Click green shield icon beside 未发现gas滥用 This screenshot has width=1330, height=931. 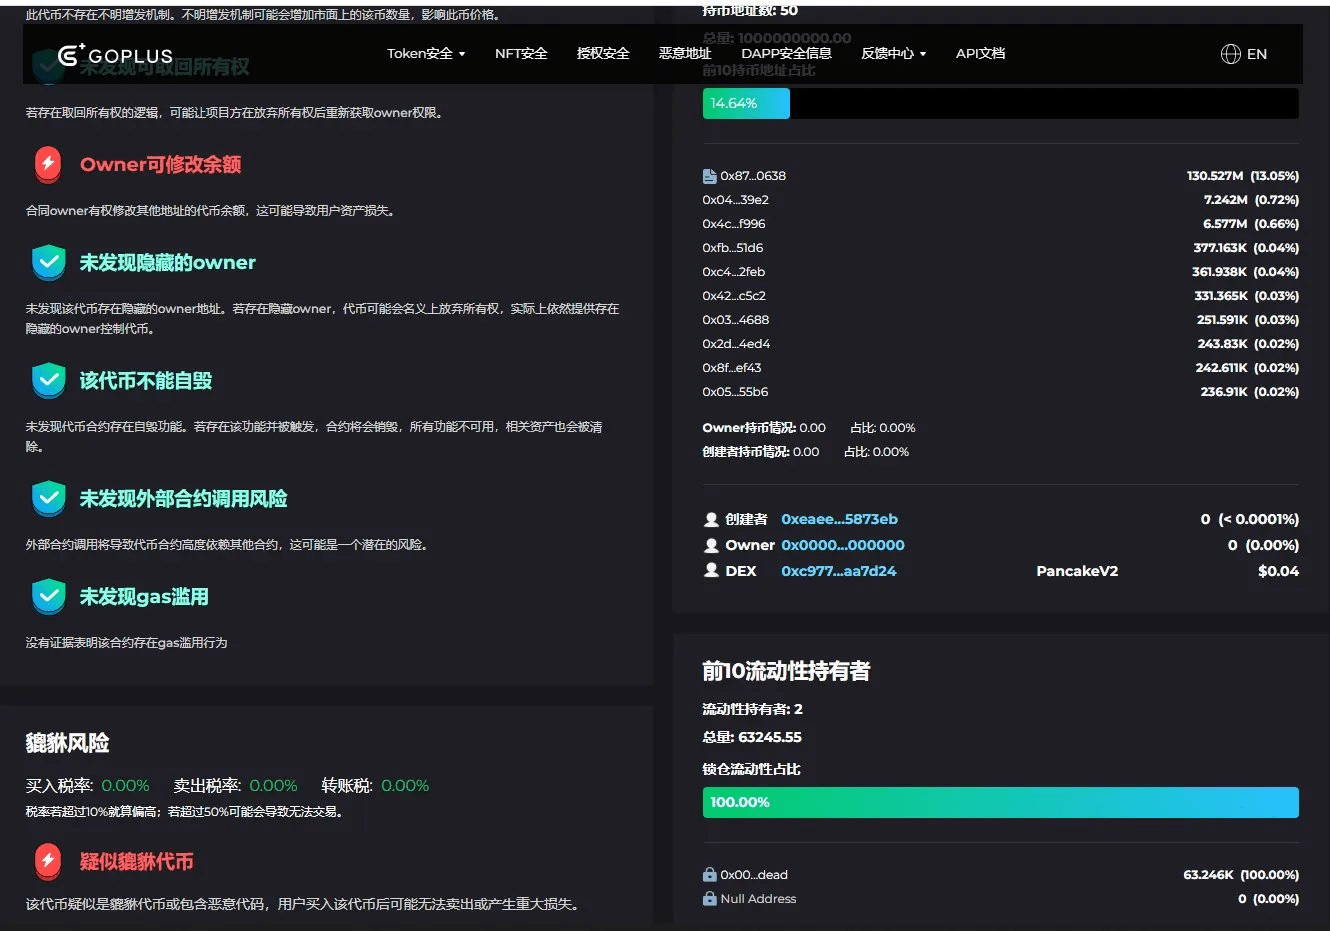pyautogui.click(x=48, y=596)
